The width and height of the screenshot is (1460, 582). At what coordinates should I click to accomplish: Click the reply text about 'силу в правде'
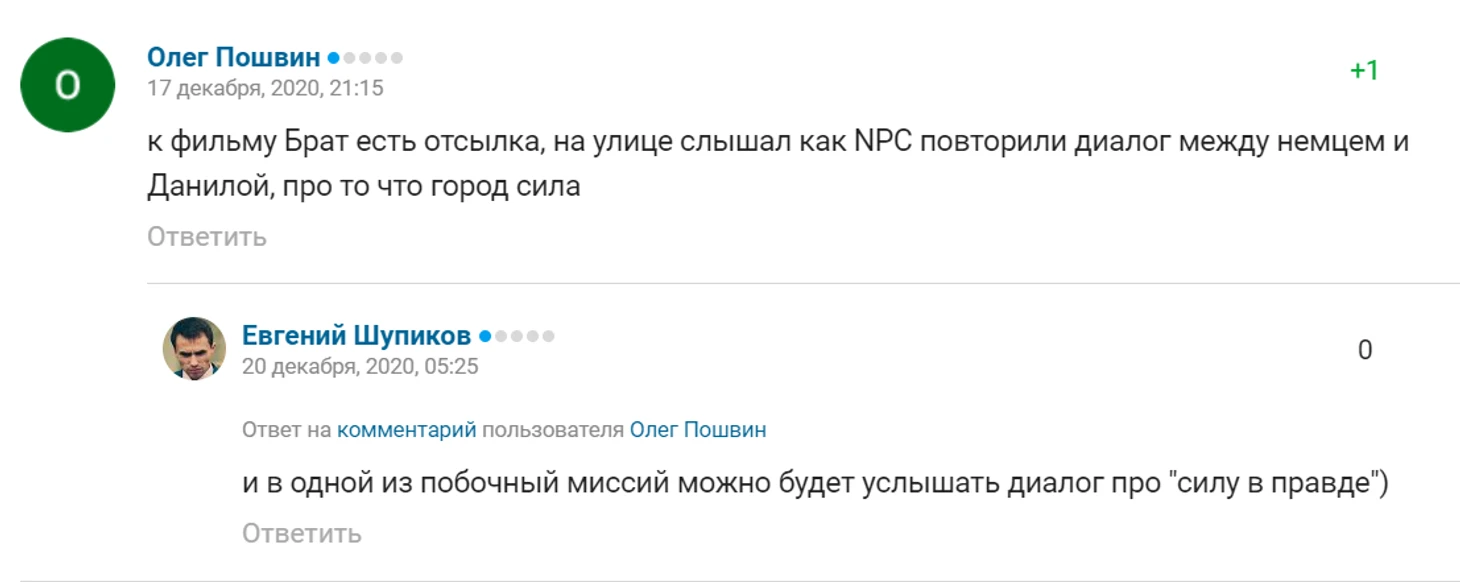pos(815,483)
